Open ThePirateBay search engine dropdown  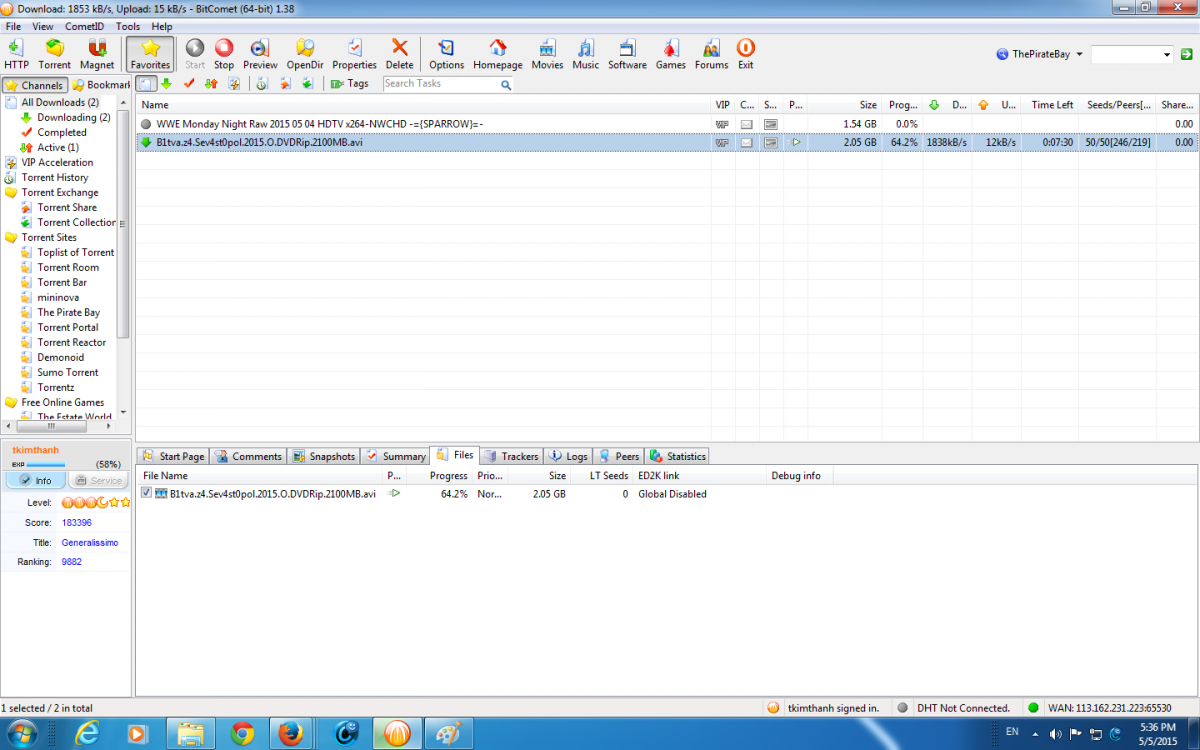(1040, 54)
